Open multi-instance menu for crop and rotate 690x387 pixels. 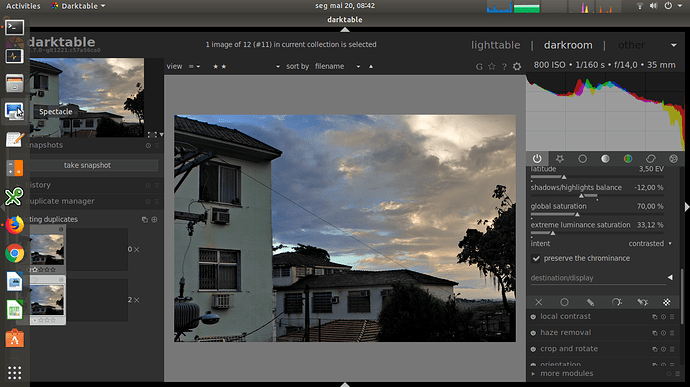(x=655, y=349)
